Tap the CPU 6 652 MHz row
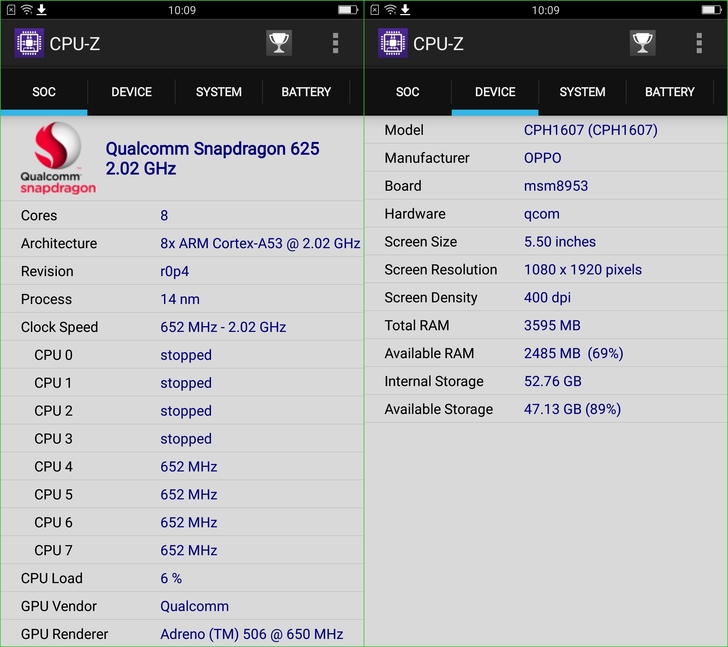Viewport: 728px width, 647px height. click(182, 522)
